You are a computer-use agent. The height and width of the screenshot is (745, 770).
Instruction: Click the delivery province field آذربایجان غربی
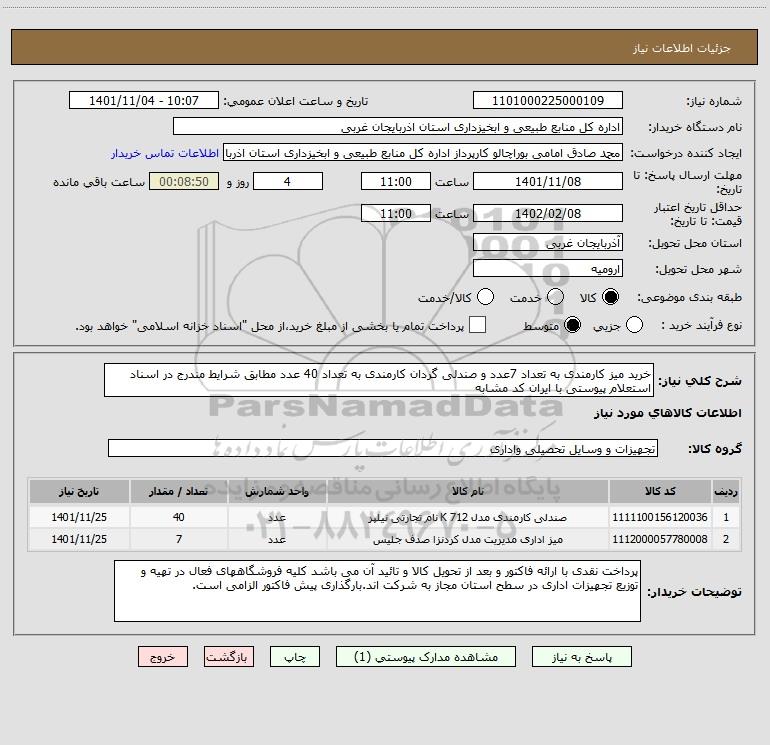(548, 243)
